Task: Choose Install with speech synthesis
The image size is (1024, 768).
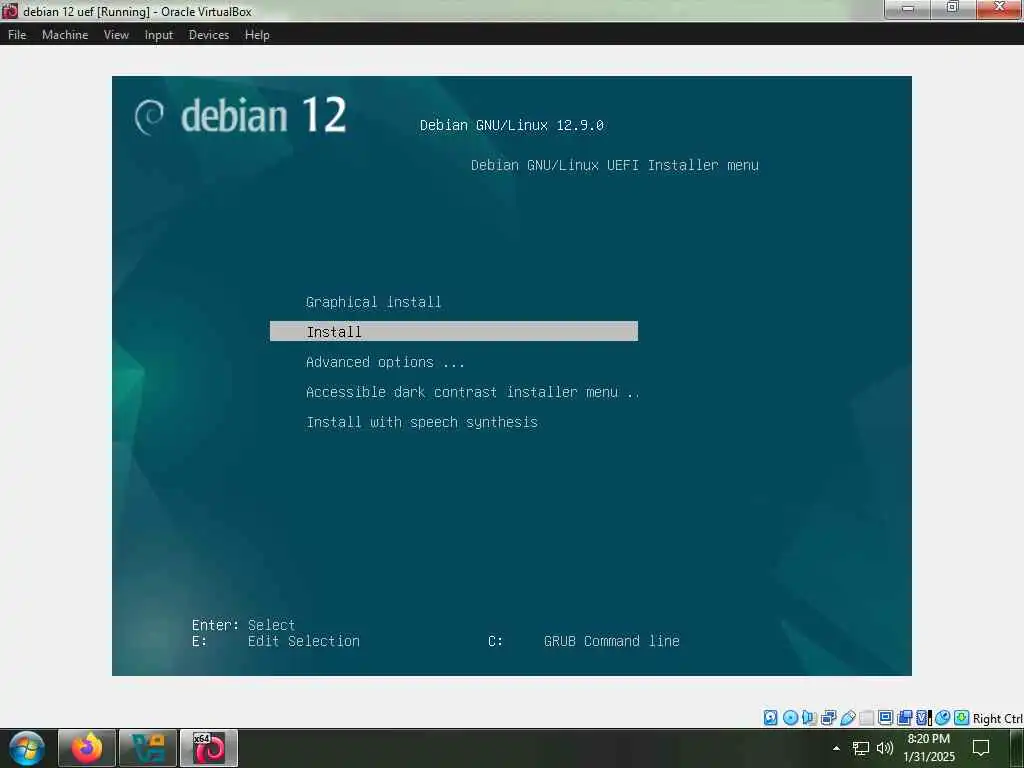Action: click(422, 422)
